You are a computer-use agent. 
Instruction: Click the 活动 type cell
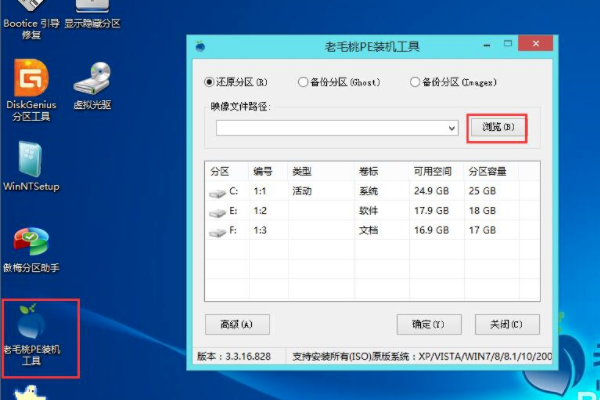302,191
